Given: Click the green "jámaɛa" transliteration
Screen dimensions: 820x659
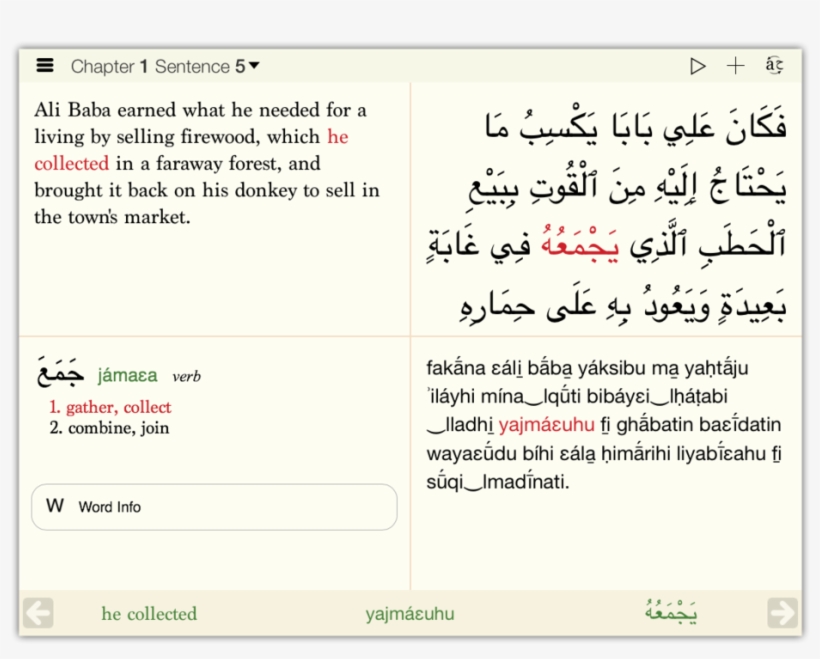Looking at the screenshot, I should [x=127, y=376].
